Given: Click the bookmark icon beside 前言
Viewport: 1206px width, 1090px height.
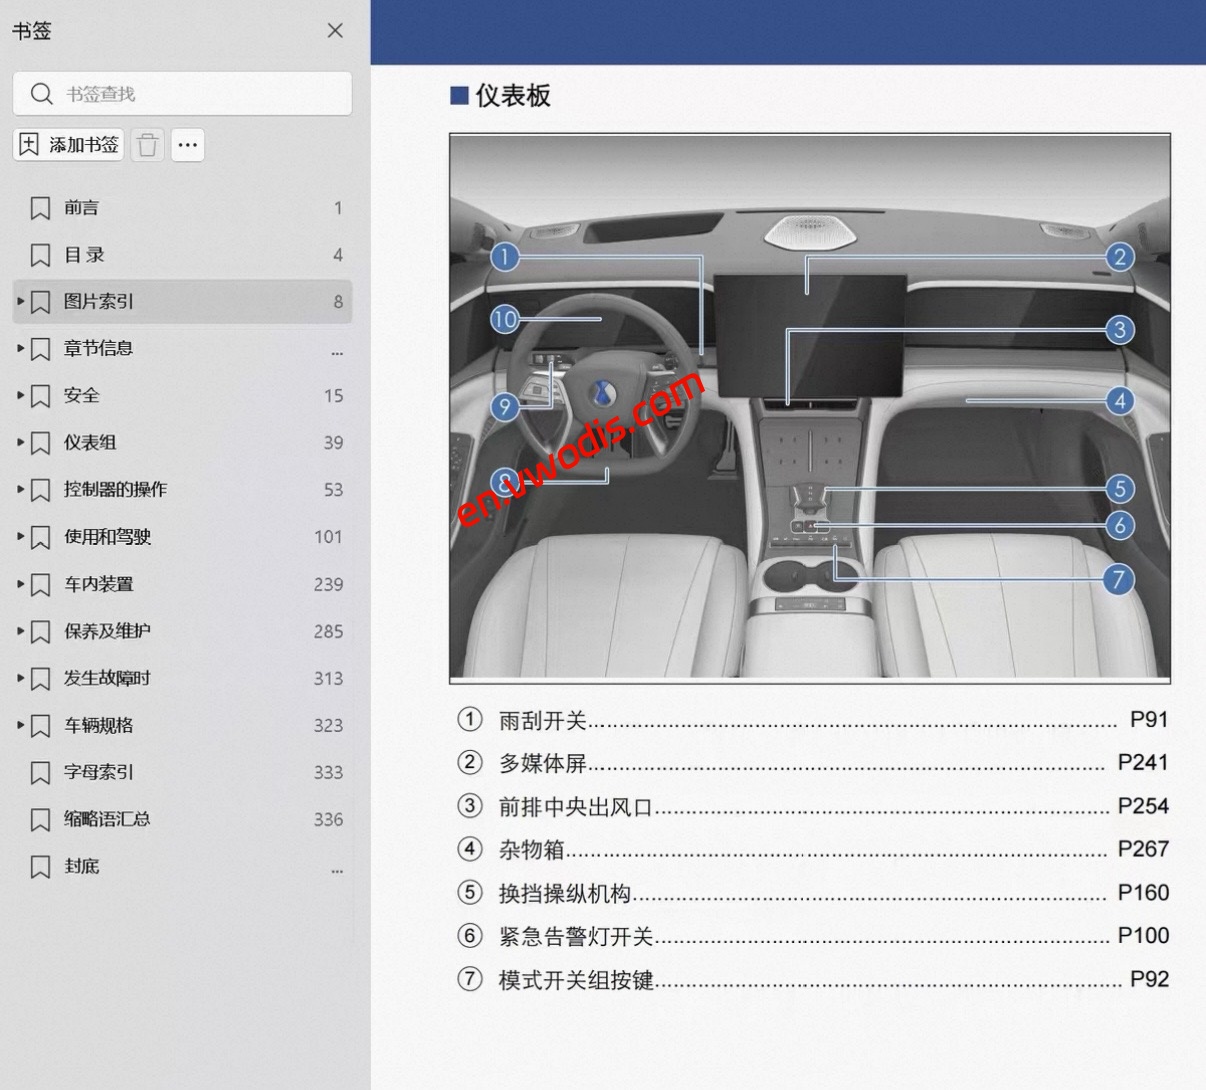Looking at the screenshot, I should click(x=40, y=207).
